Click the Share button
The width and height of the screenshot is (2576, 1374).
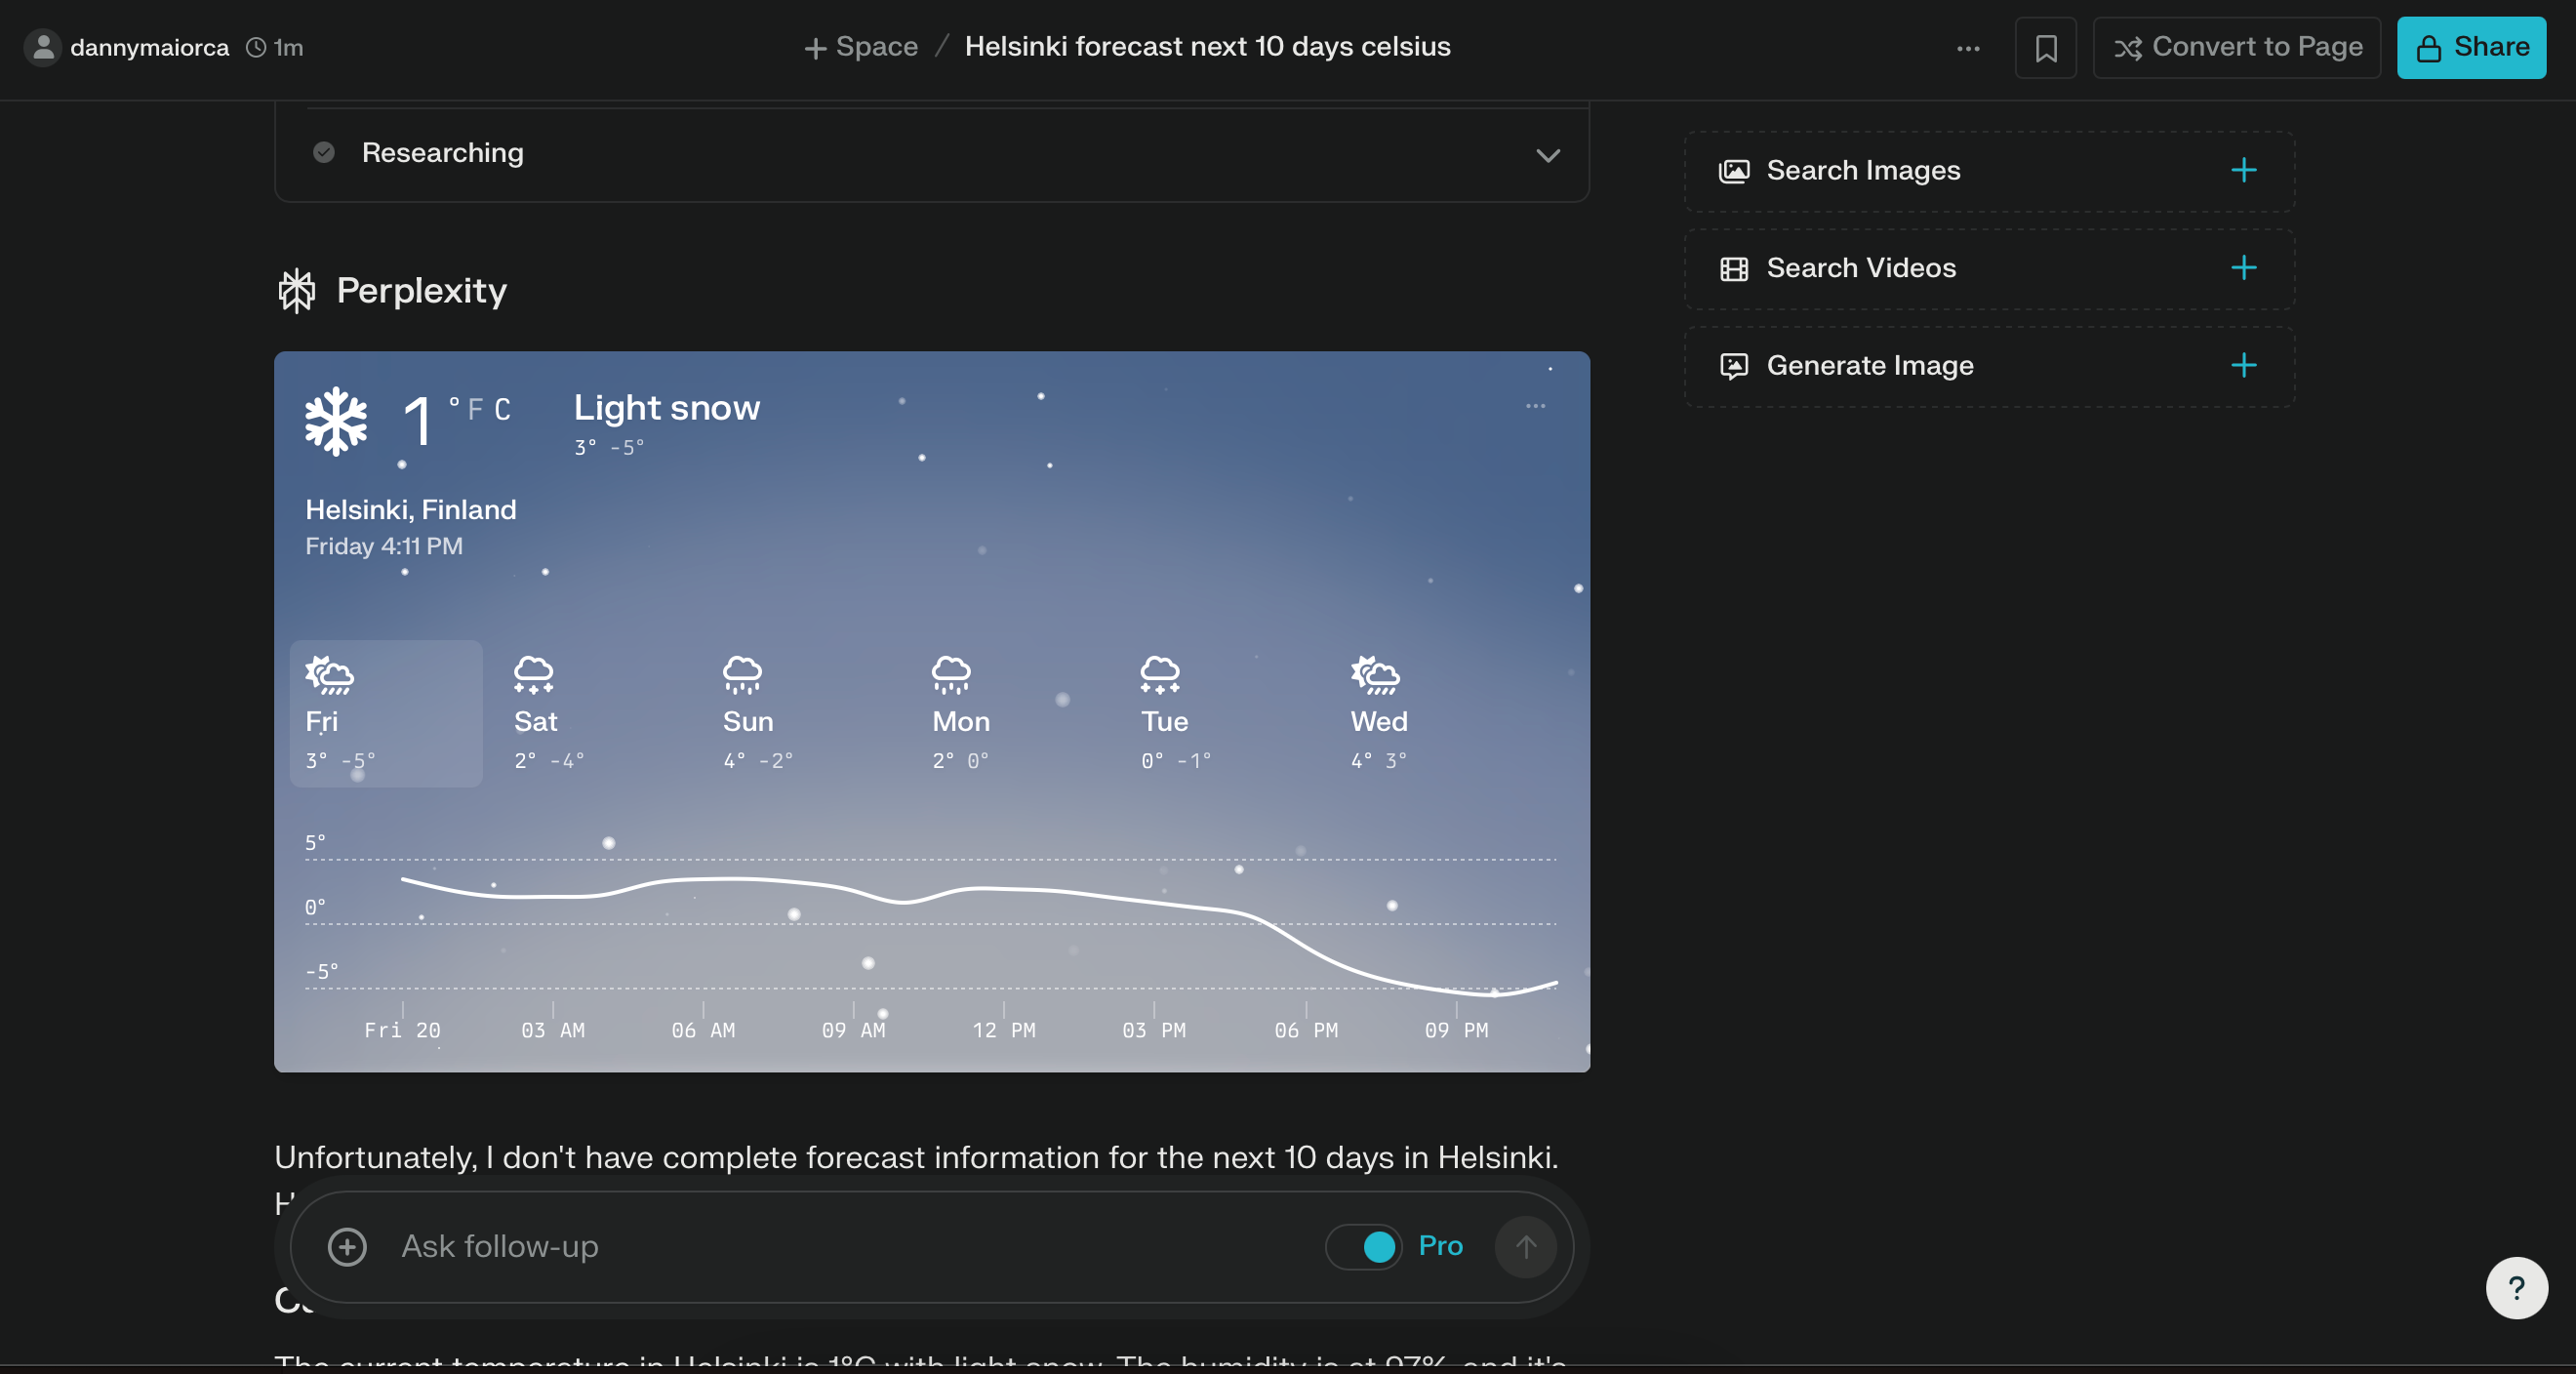(2471, 48)
